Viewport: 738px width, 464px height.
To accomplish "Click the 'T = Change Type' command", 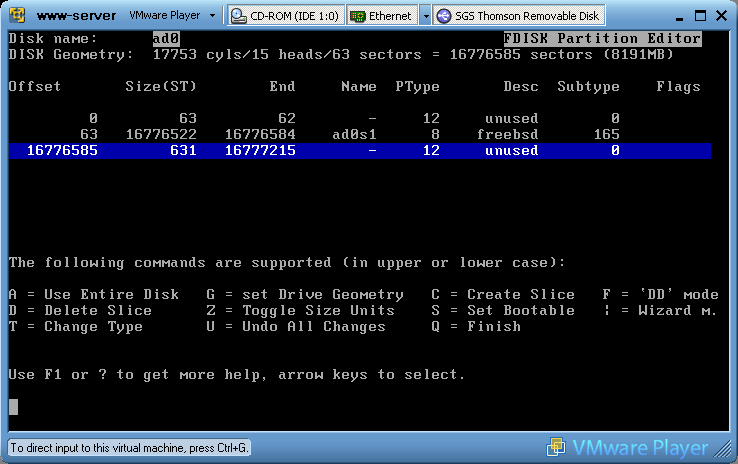I will point(75,327).
